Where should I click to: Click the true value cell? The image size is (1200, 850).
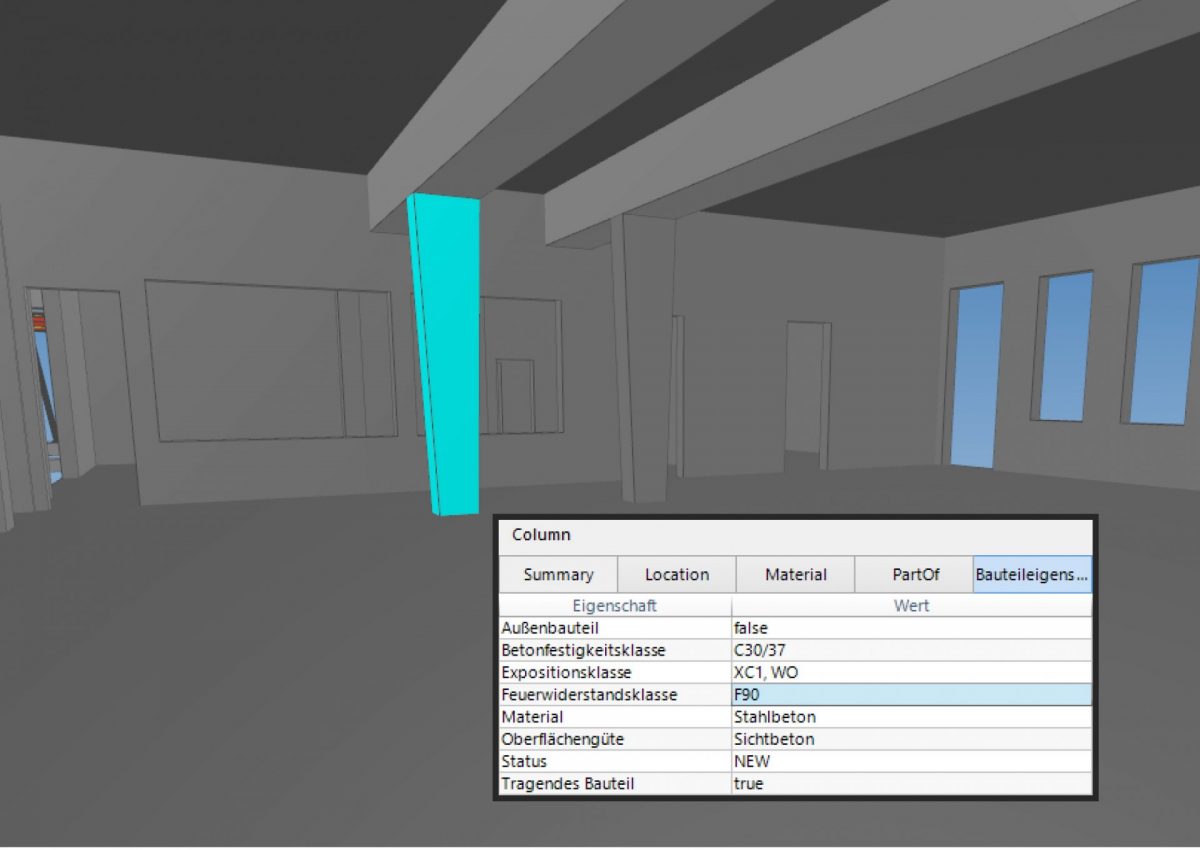912,784
